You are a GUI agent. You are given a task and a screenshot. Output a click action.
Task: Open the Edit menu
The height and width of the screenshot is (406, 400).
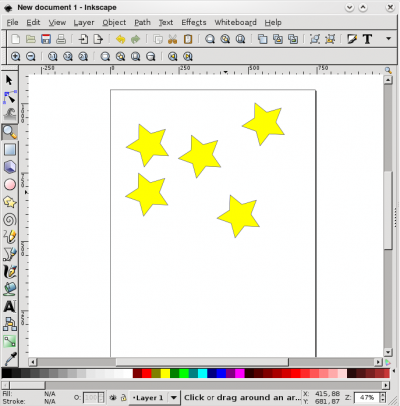coord(33,22)
